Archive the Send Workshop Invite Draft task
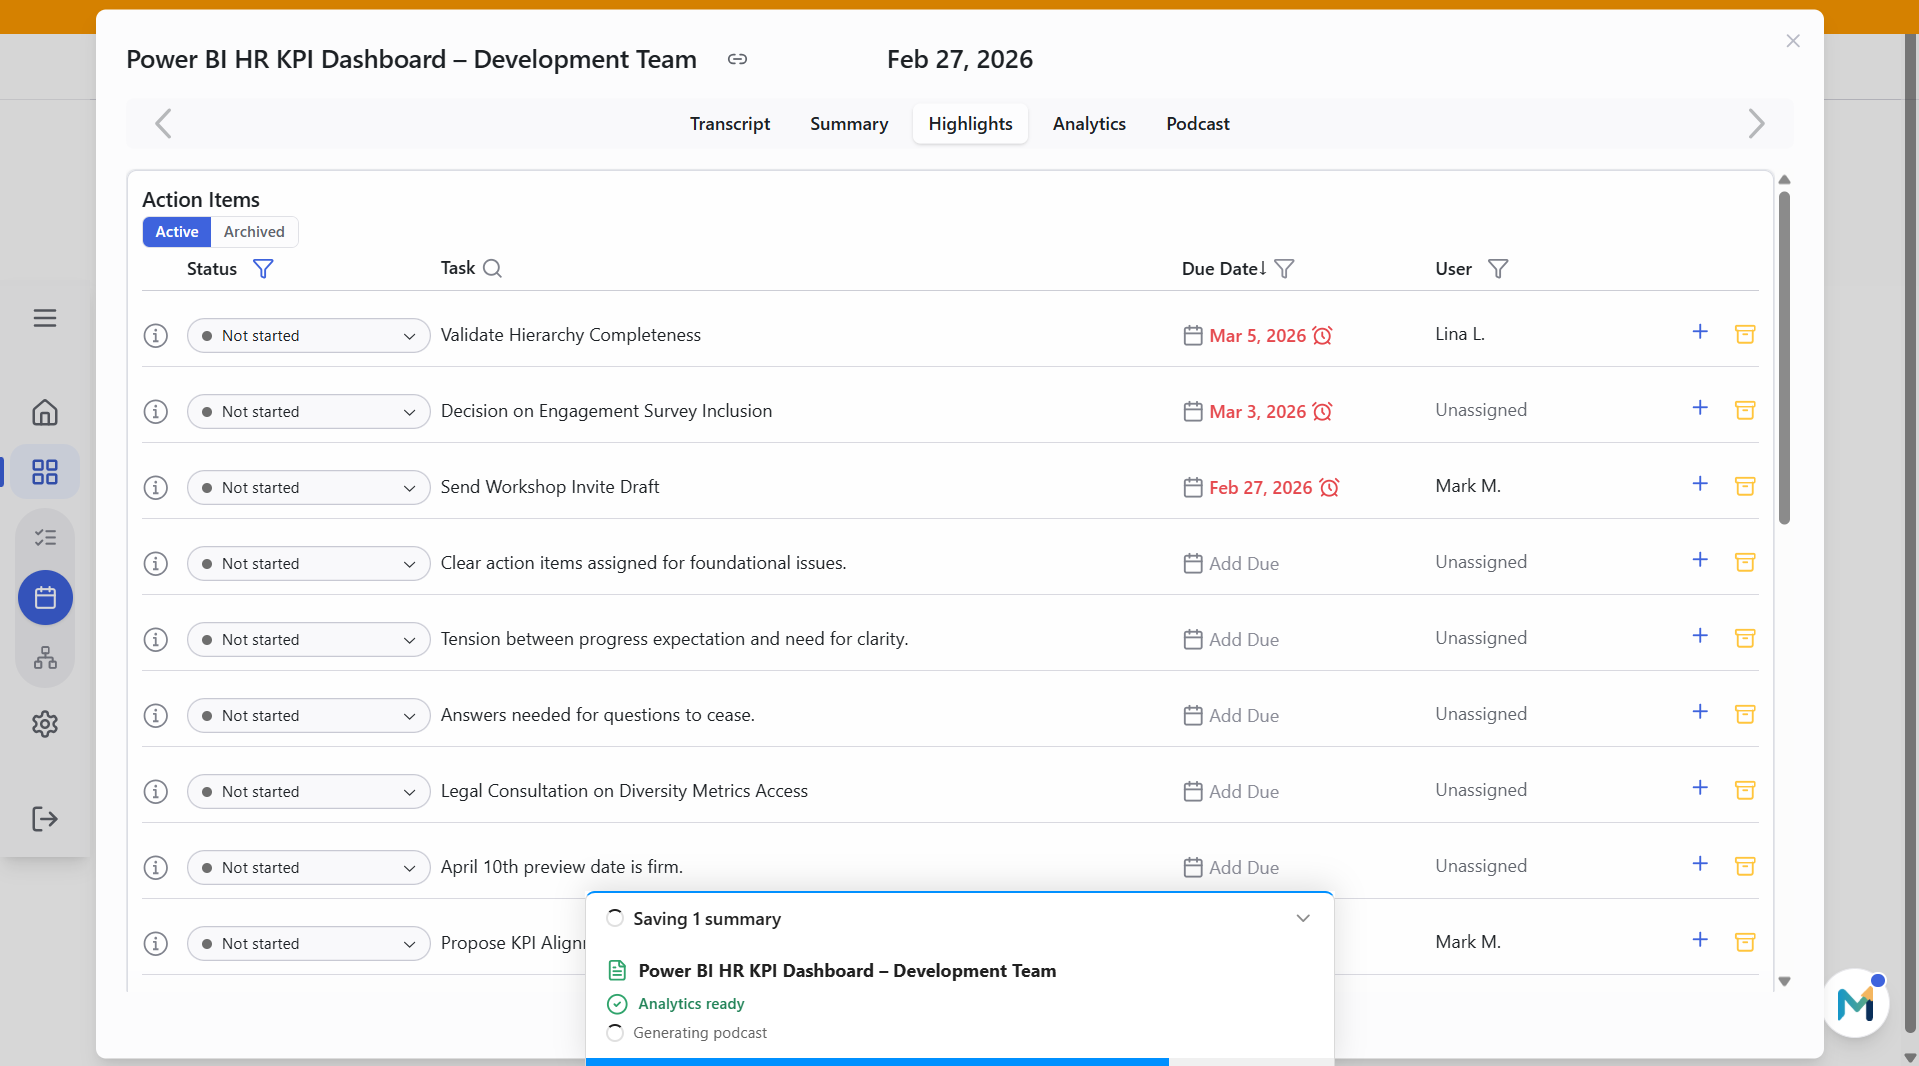The image size is (1919, 1066). click(1745, 486)
